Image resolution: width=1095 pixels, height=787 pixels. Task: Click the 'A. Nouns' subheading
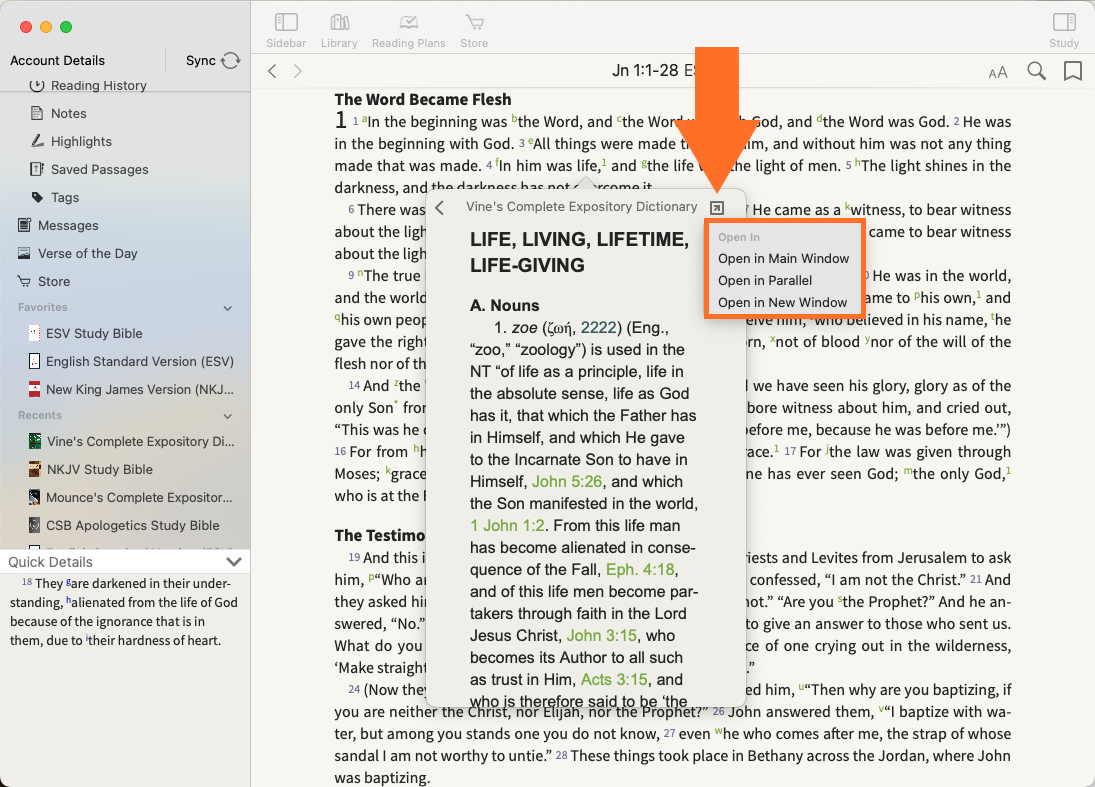[x=504, y=305]
